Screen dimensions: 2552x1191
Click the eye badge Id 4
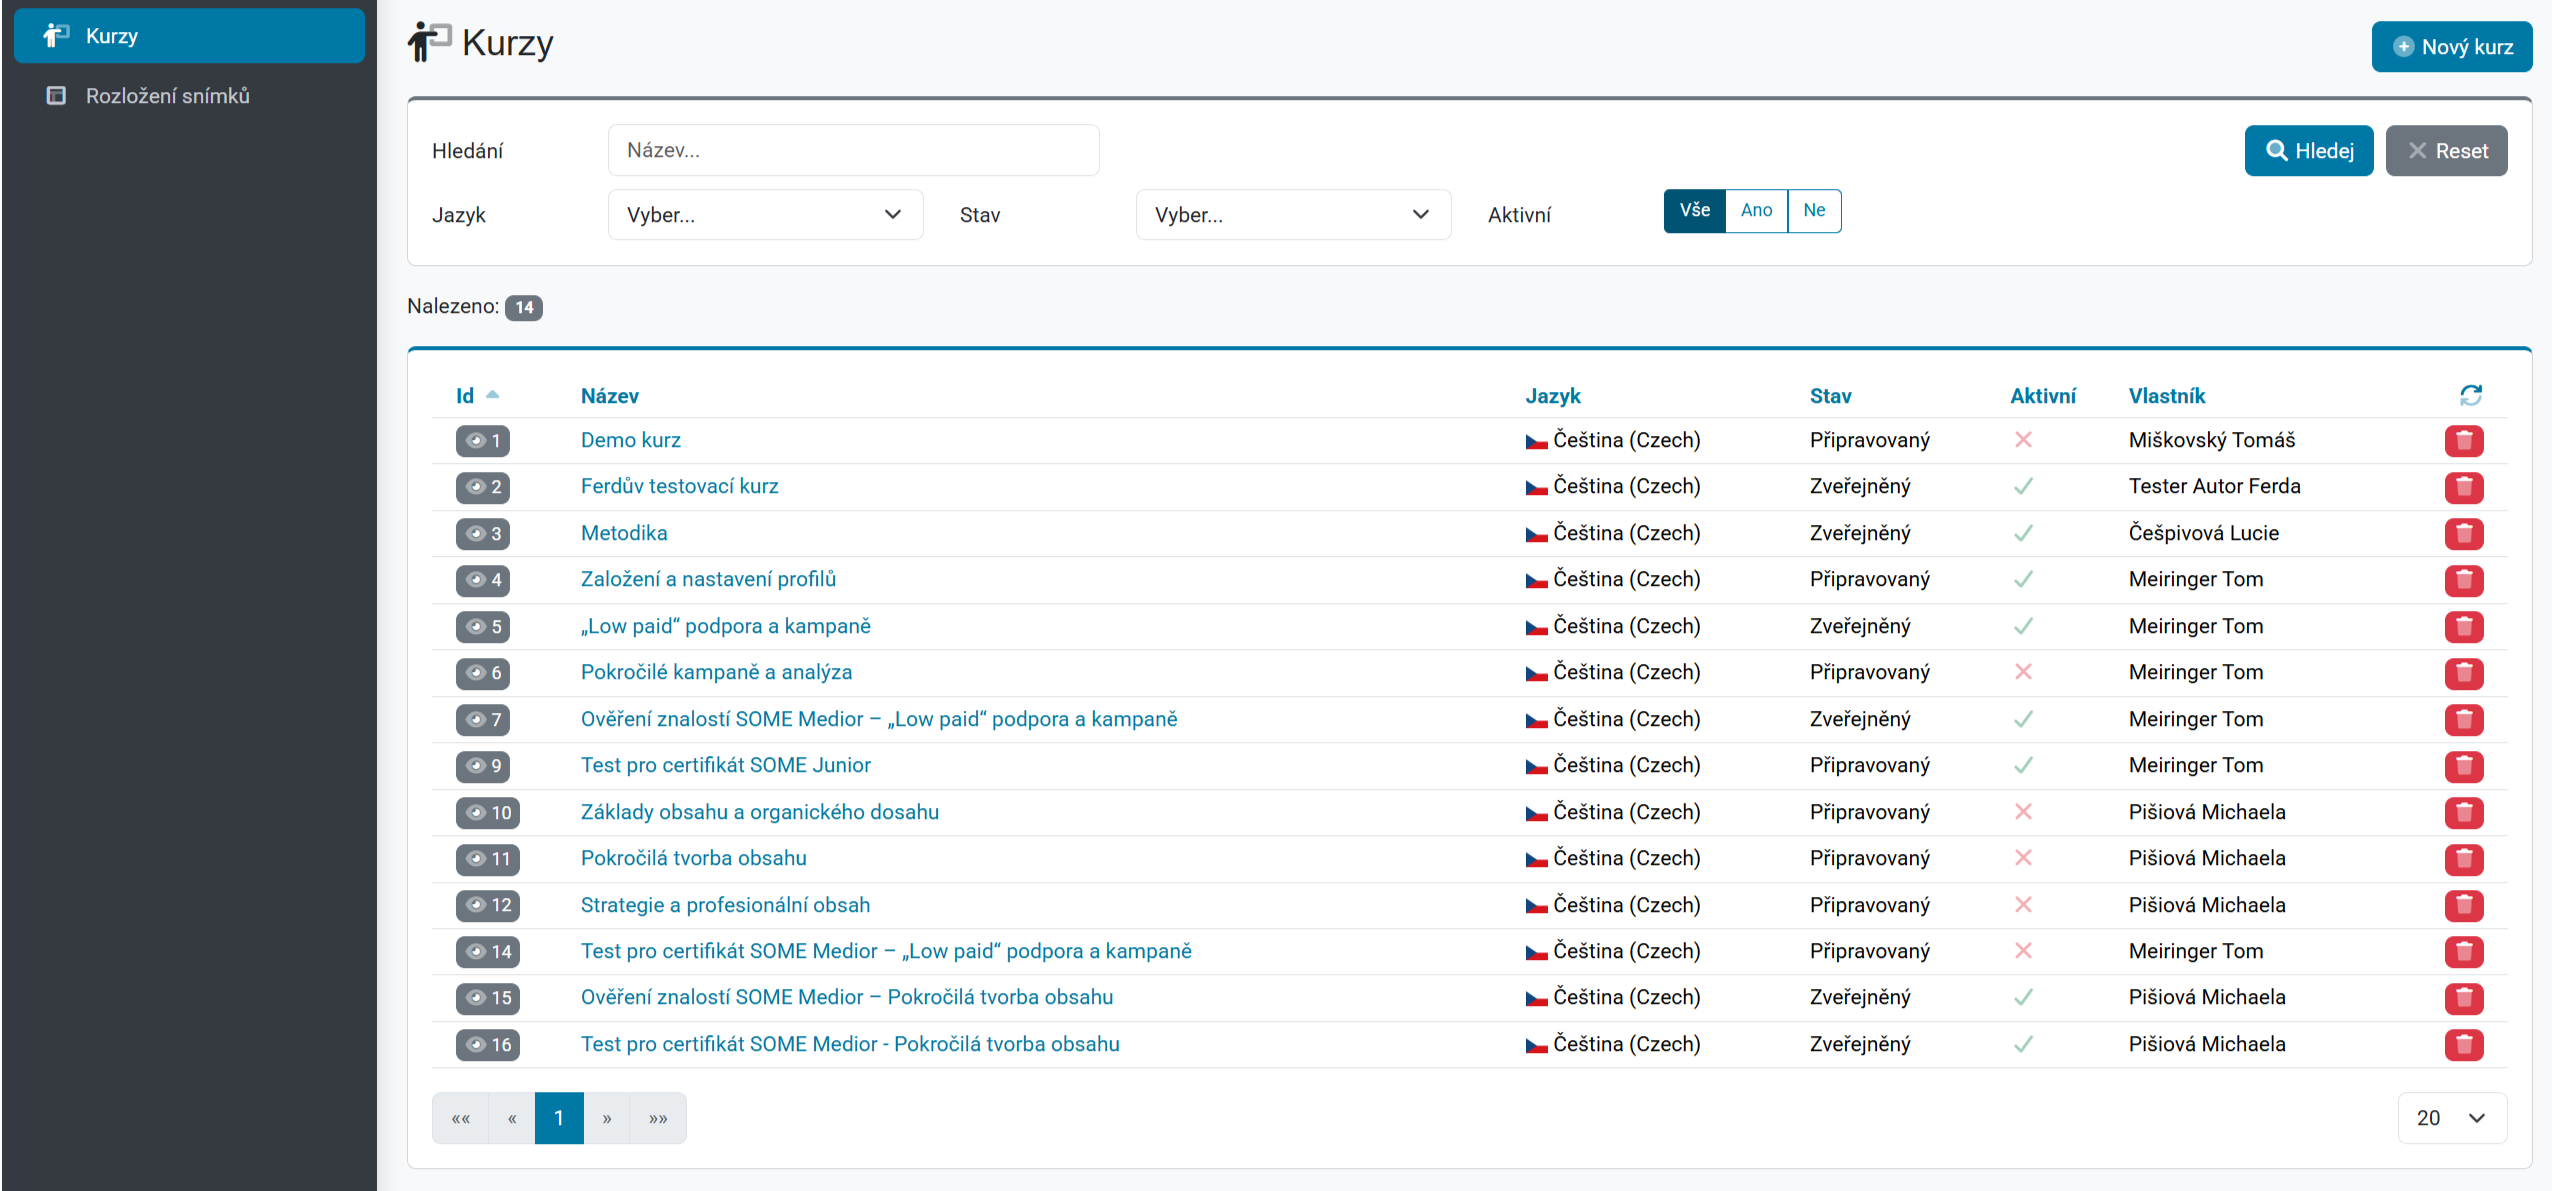(x=483, y=580)
